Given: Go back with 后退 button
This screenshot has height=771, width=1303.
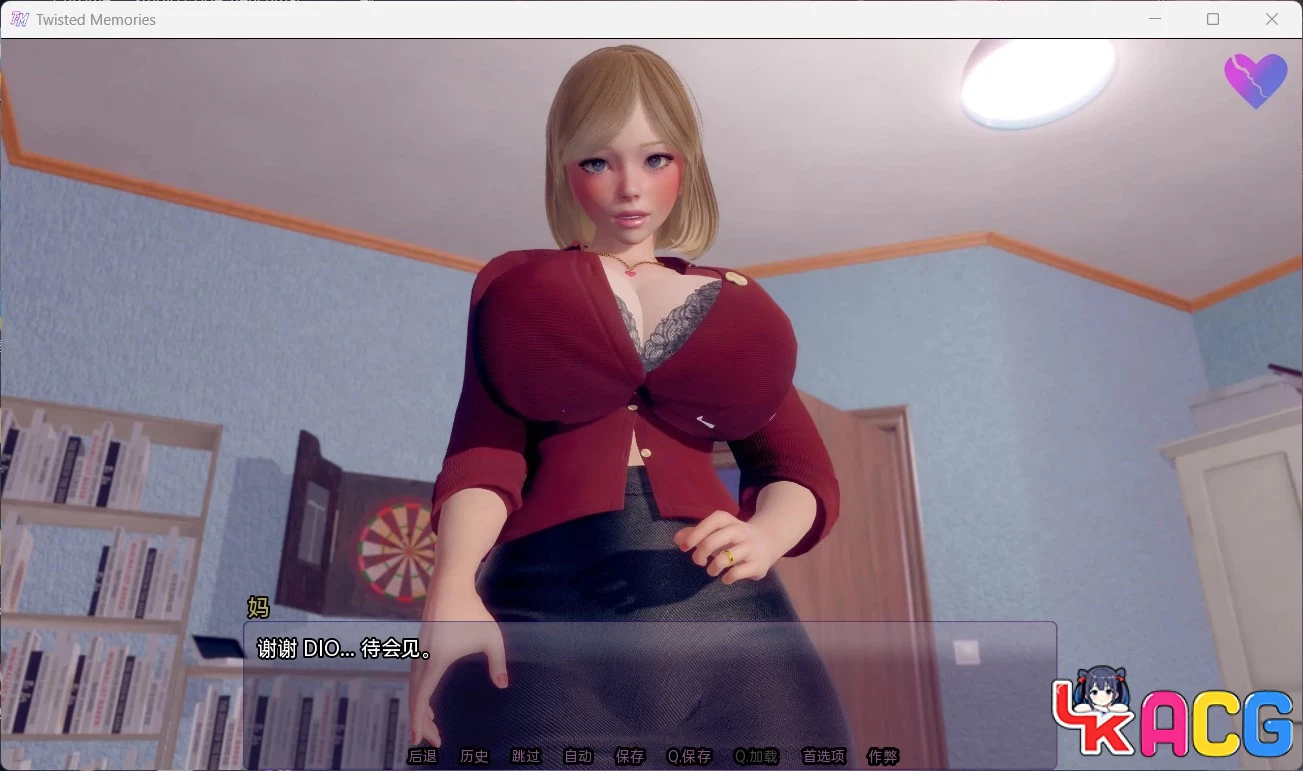Looking at the screenshot, I should coord(422,756).
